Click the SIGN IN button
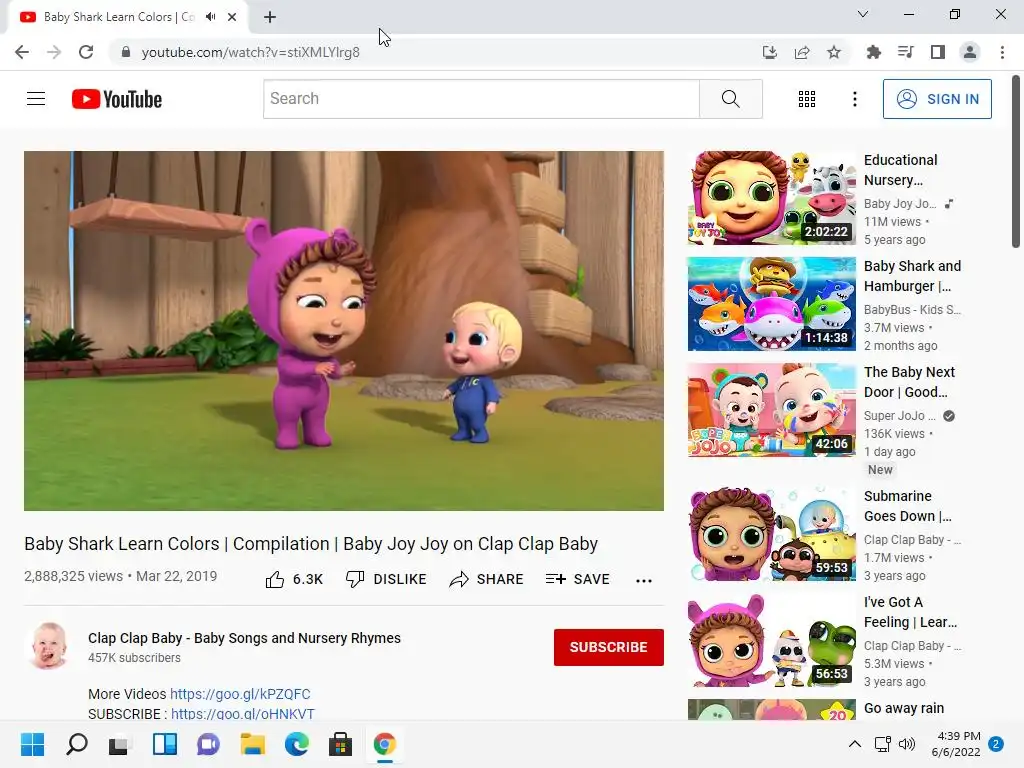 (x=937, y=99)
